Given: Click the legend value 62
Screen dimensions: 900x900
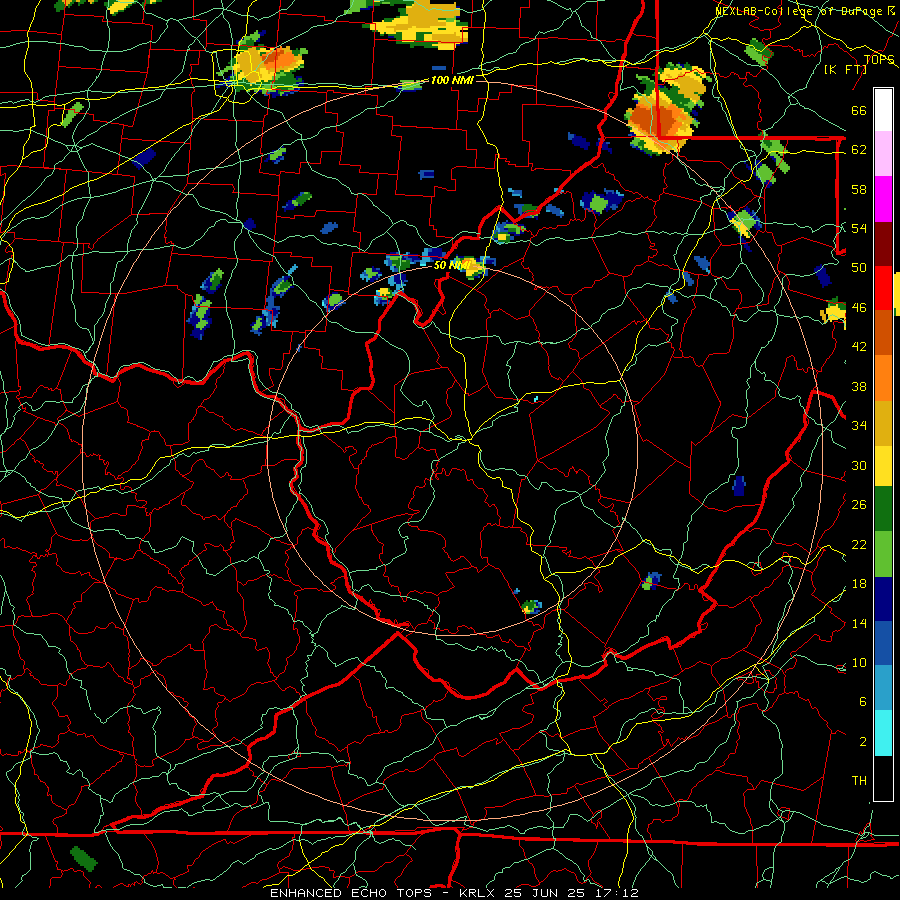Looking at the screenshot, I should tap(859, 150).
